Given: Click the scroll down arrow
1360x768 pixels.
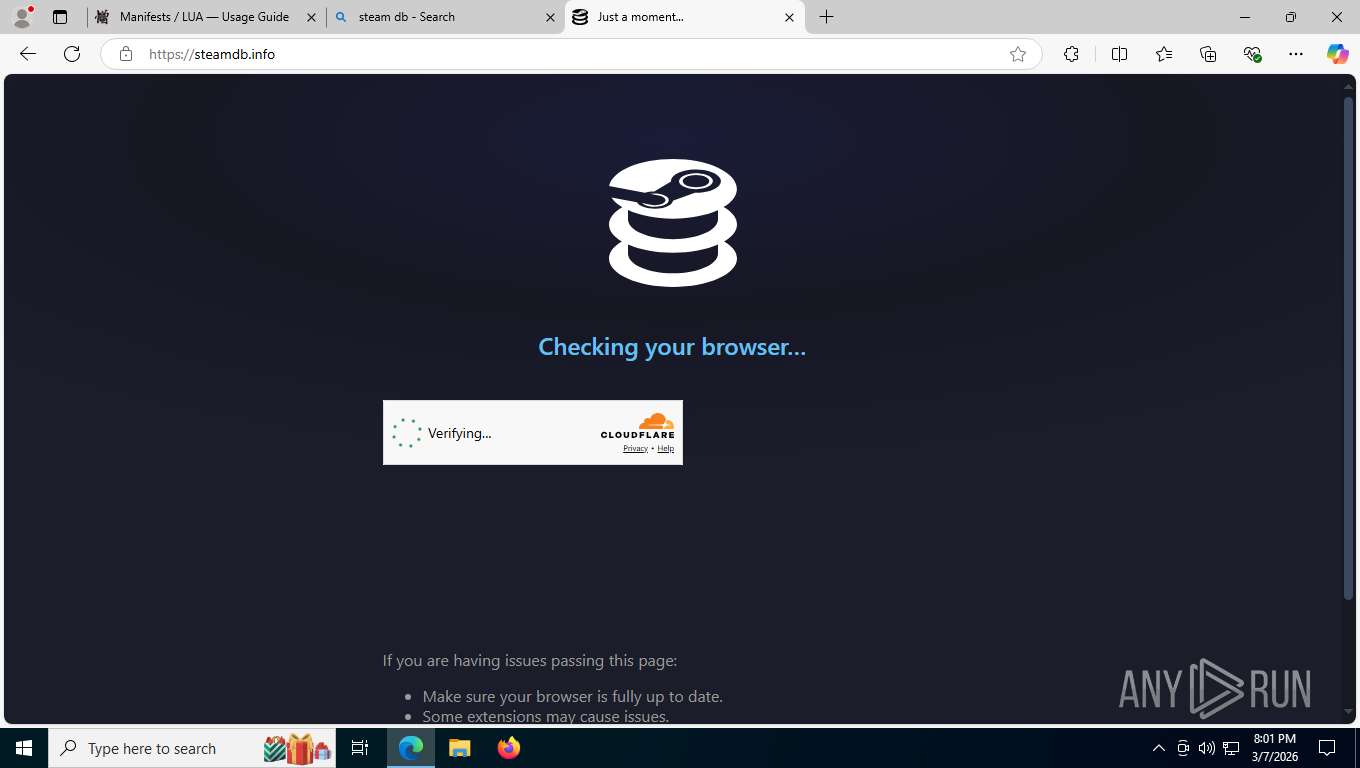Looking at the screenshot, I should 1348,712.
